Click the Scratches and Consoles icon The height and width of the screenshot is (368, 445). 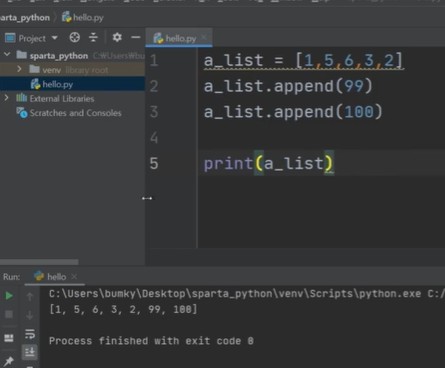[22, 113]
